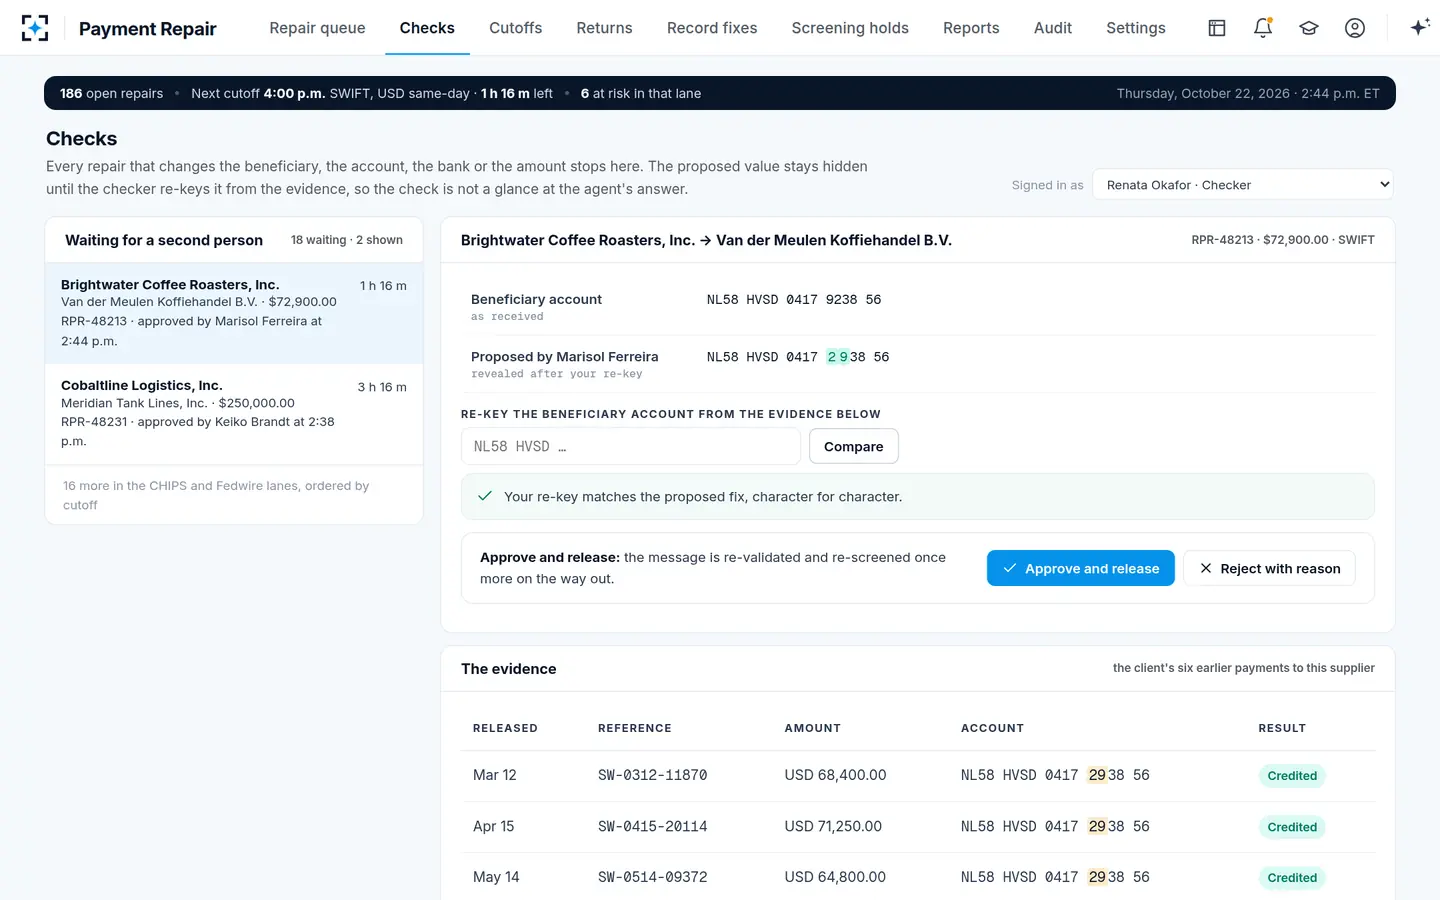Click the Payment Repair logo icon
The height and width of the screenshot is (900, 1440).
tap(35, 28)
